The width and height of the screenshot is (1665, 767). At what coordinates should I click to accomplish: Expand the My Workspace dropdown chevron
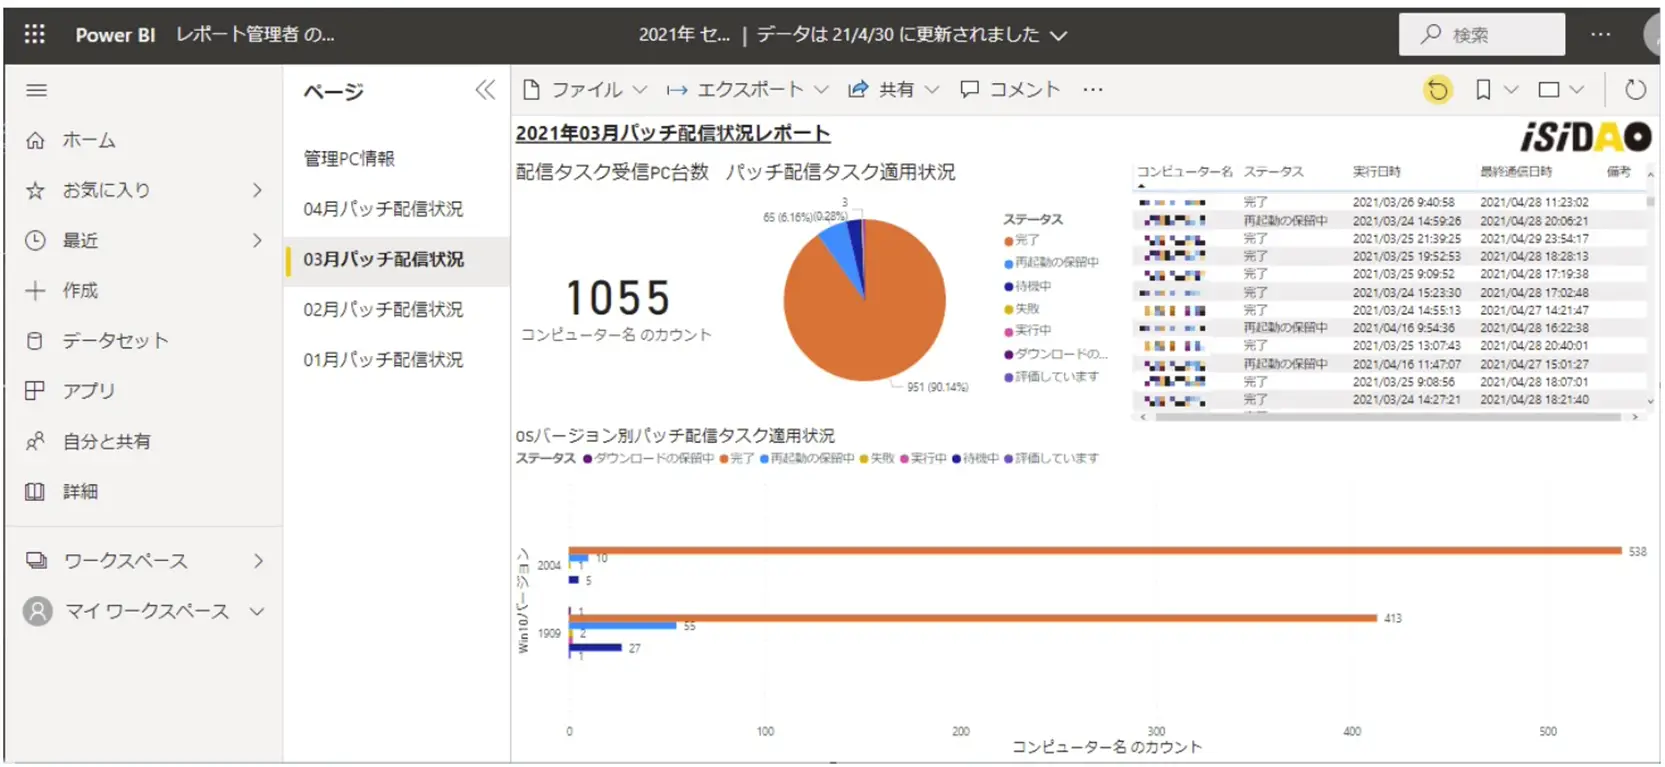(257, 611)
